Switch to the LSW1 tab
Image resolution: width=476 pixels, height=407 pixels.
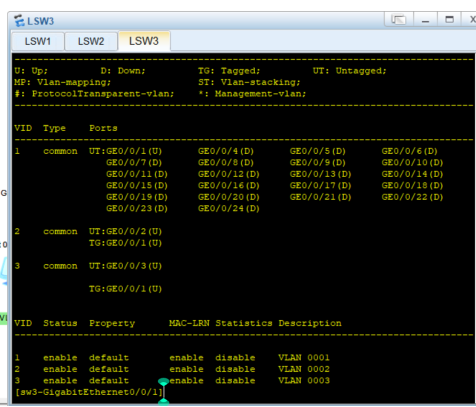[38, 41]
